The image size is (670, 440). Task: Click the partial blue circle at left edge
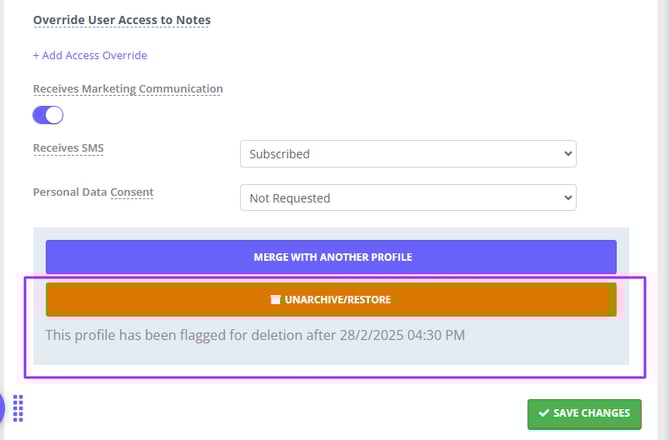click(x=2, y=408)
